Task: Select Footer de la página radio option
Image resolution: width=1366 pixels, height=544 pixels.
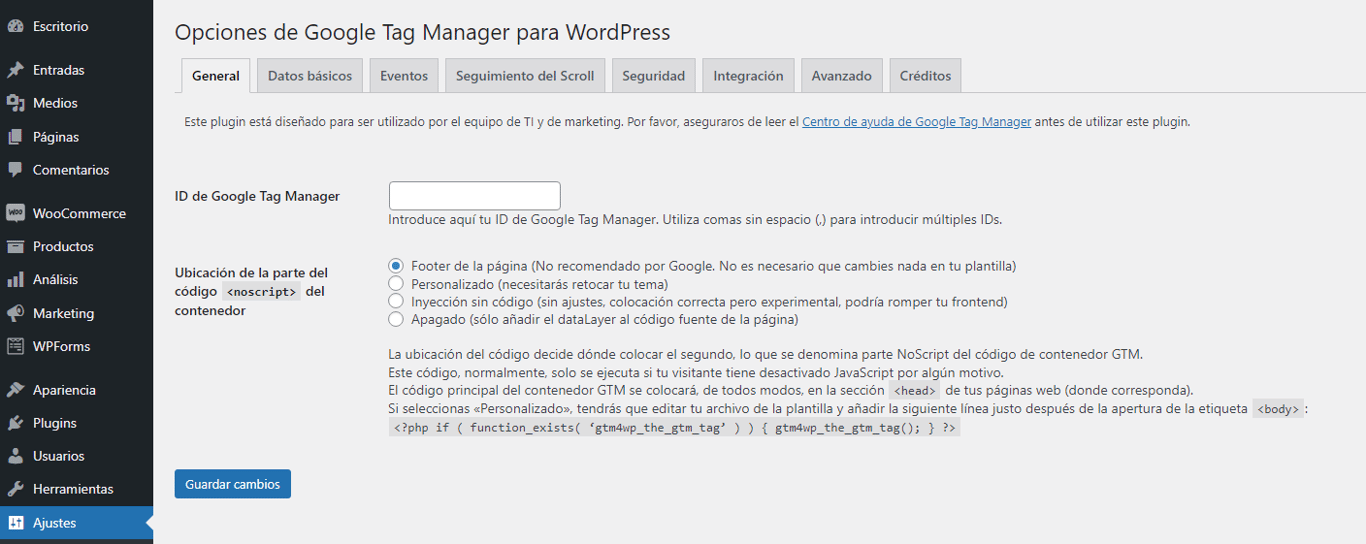Action: pos(396,266)
